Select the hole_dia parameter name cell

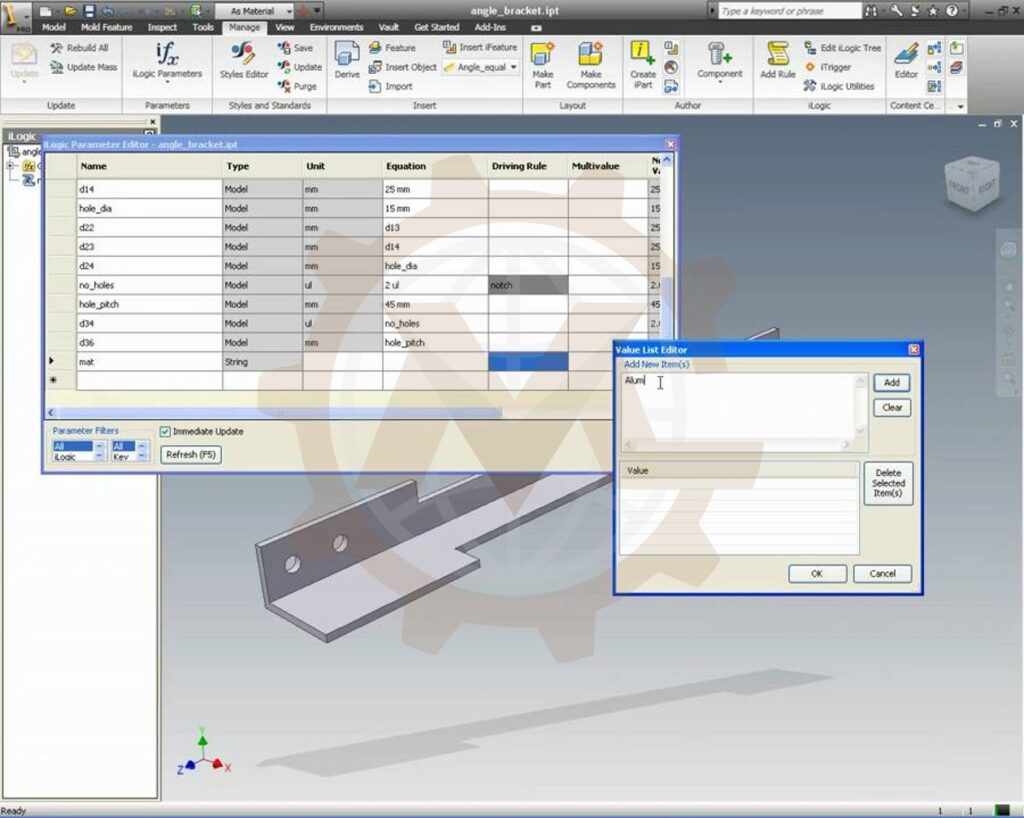click(x=150, y=208)
